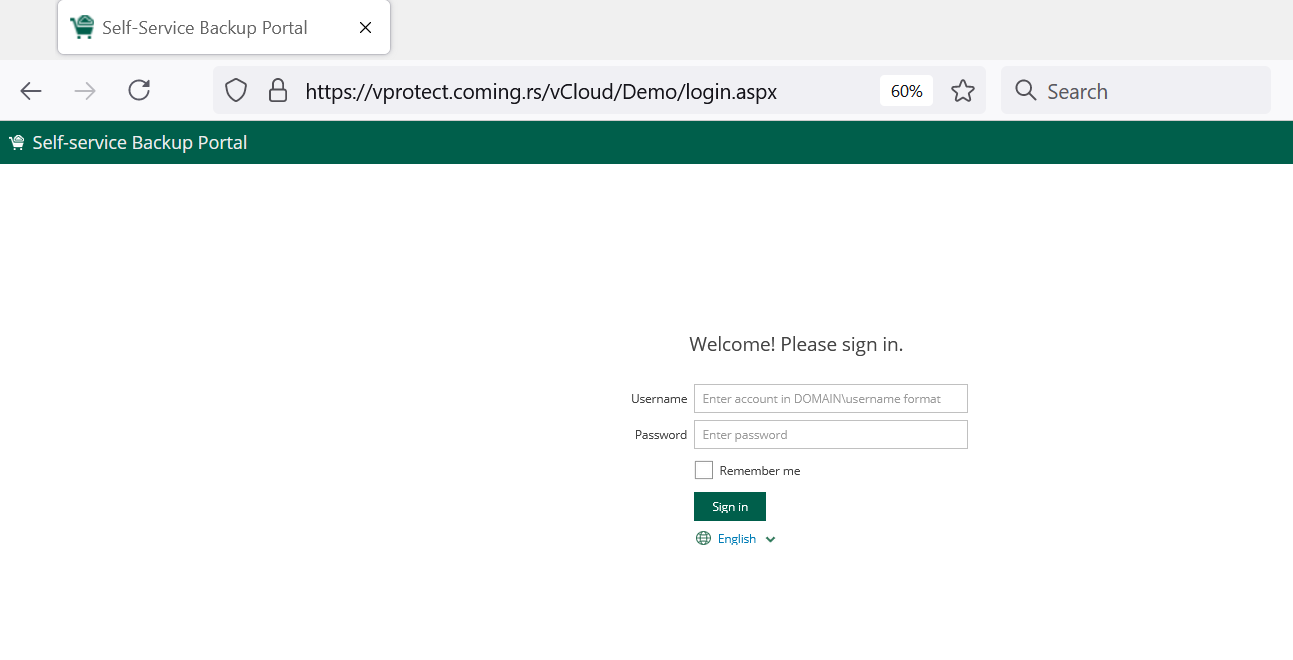This screenshot has height=660, width=1293.
Task: Click the magnifying glass in the search field
Action: click(x=1026, y=90)
